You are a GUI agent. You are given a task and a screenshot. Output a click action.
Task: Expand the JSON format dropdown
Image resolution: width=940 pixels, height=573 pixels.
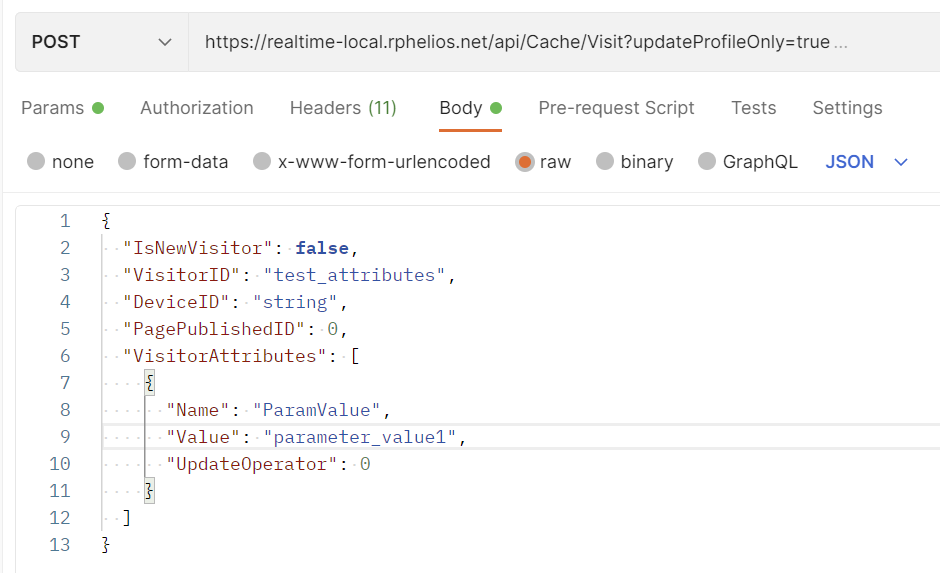(x=866, y=162)
